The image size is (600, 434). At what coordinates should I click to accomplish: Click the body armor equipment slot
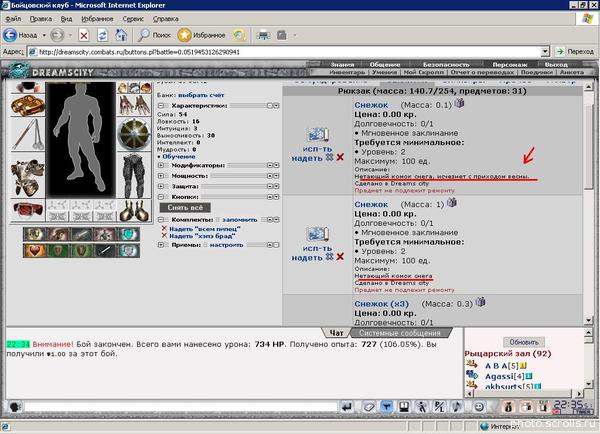[28, 176]
